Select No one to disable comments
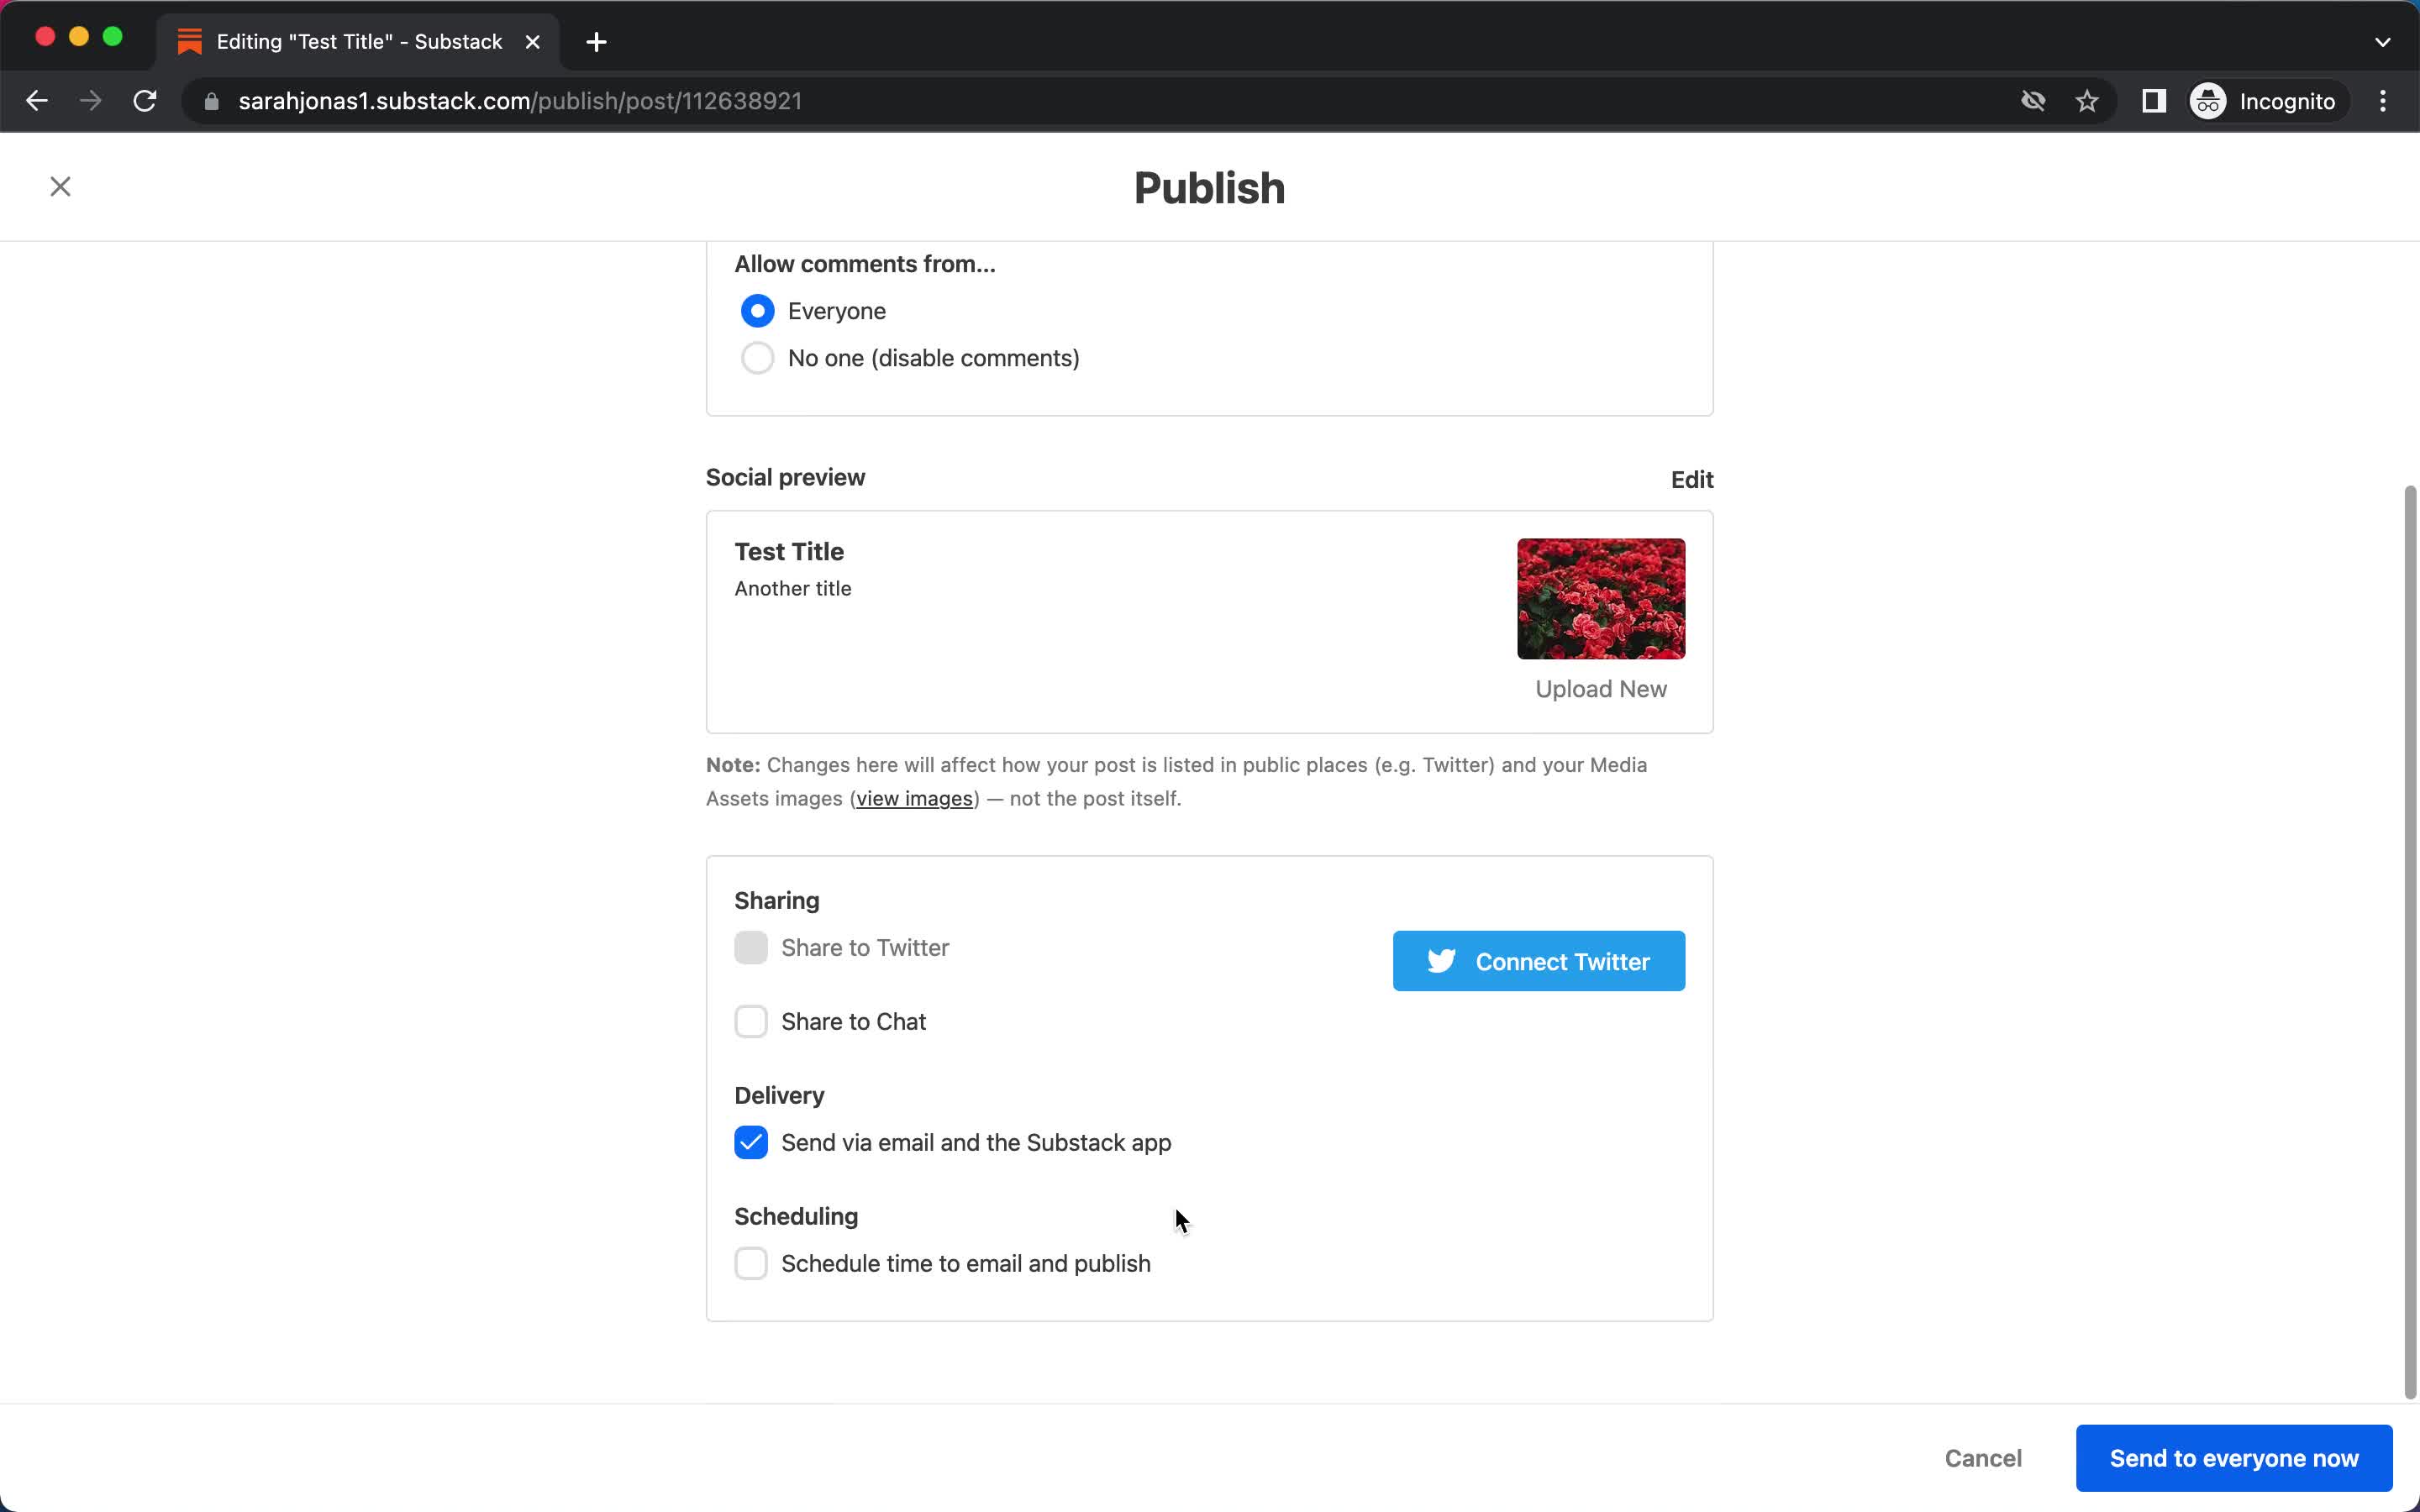This screenshot has height=1512, width=2420. 758,357
